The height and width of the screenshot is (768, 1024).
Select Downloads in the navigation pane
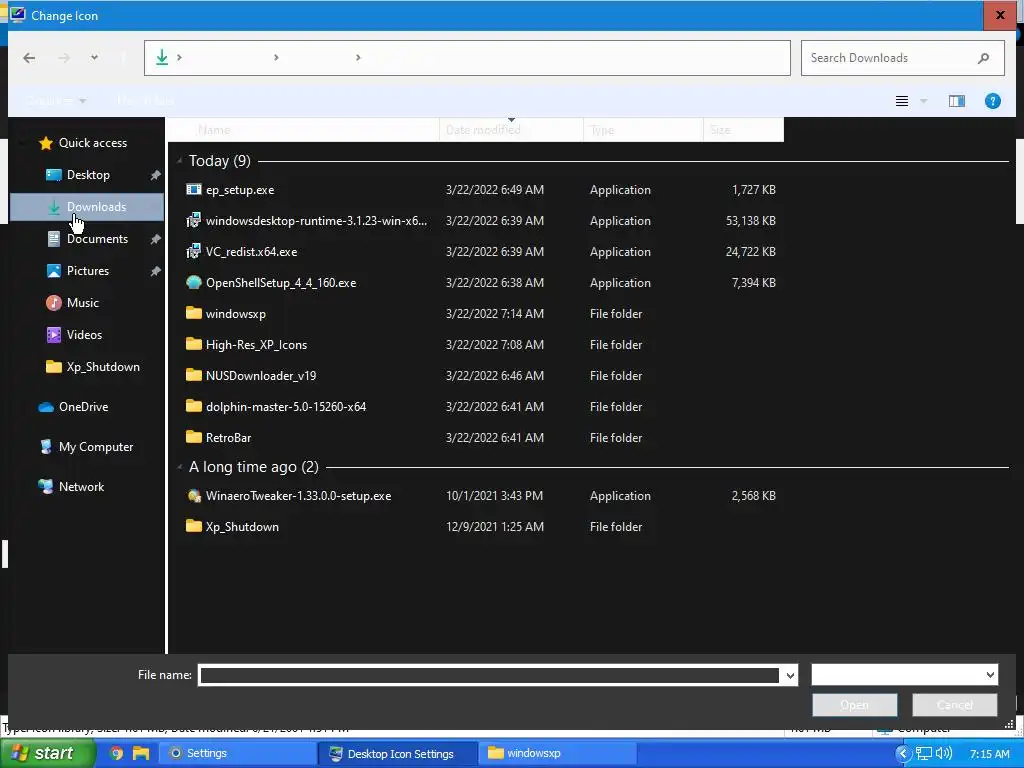pyautogui.click(x=87, y=207)
